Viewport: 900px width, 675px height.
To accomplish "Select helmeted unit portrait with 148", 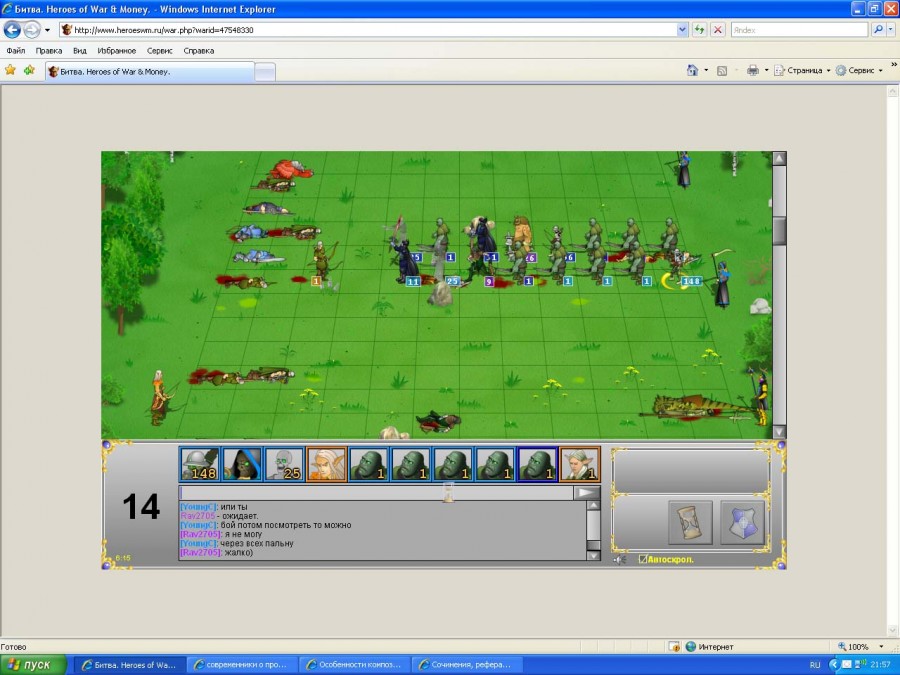I will click(200, 464).
